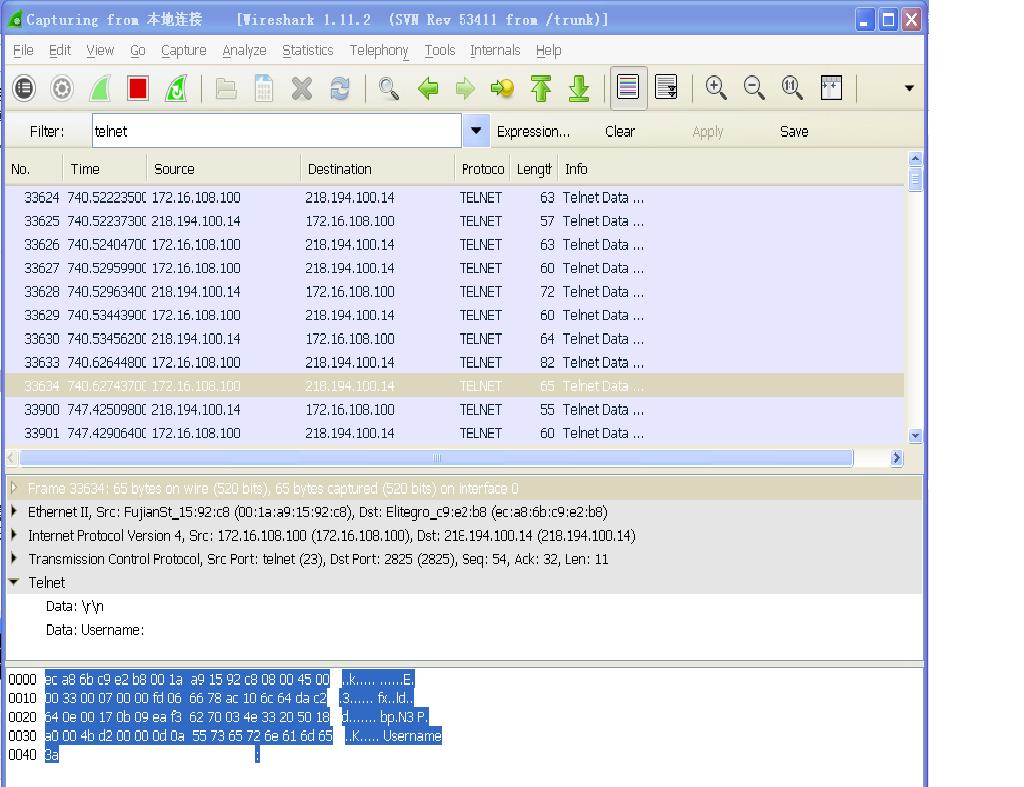The image size is (1024, 787).
Task: Reset zoom to normal size
Action: [x=792, y=88]
